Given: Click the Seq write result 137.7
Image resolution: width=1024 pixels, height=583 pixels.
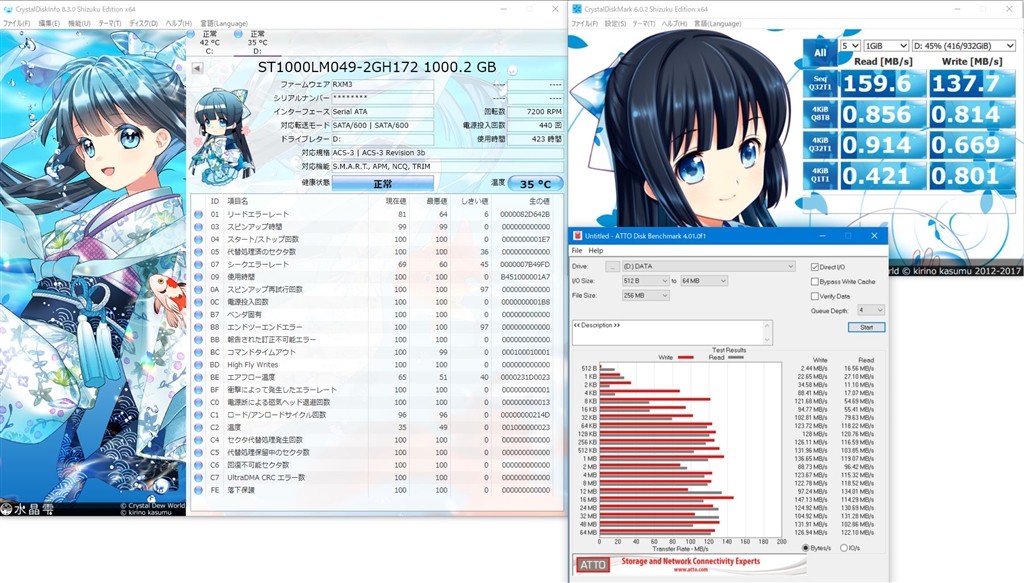Looking at the screenshot, I should coord(970,83).
